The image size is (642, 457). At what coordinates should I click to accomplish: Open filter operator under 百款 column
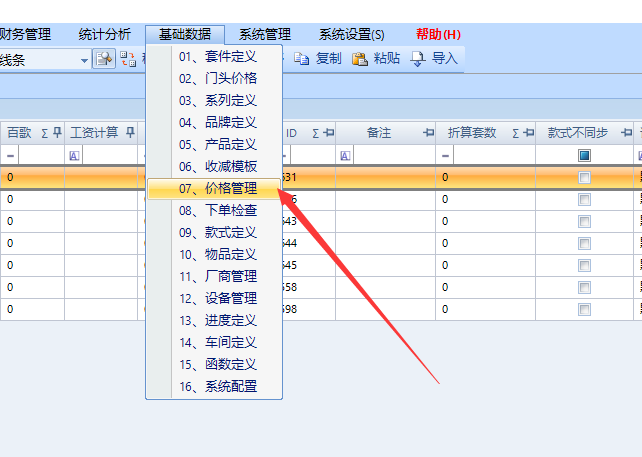point(9,156)
